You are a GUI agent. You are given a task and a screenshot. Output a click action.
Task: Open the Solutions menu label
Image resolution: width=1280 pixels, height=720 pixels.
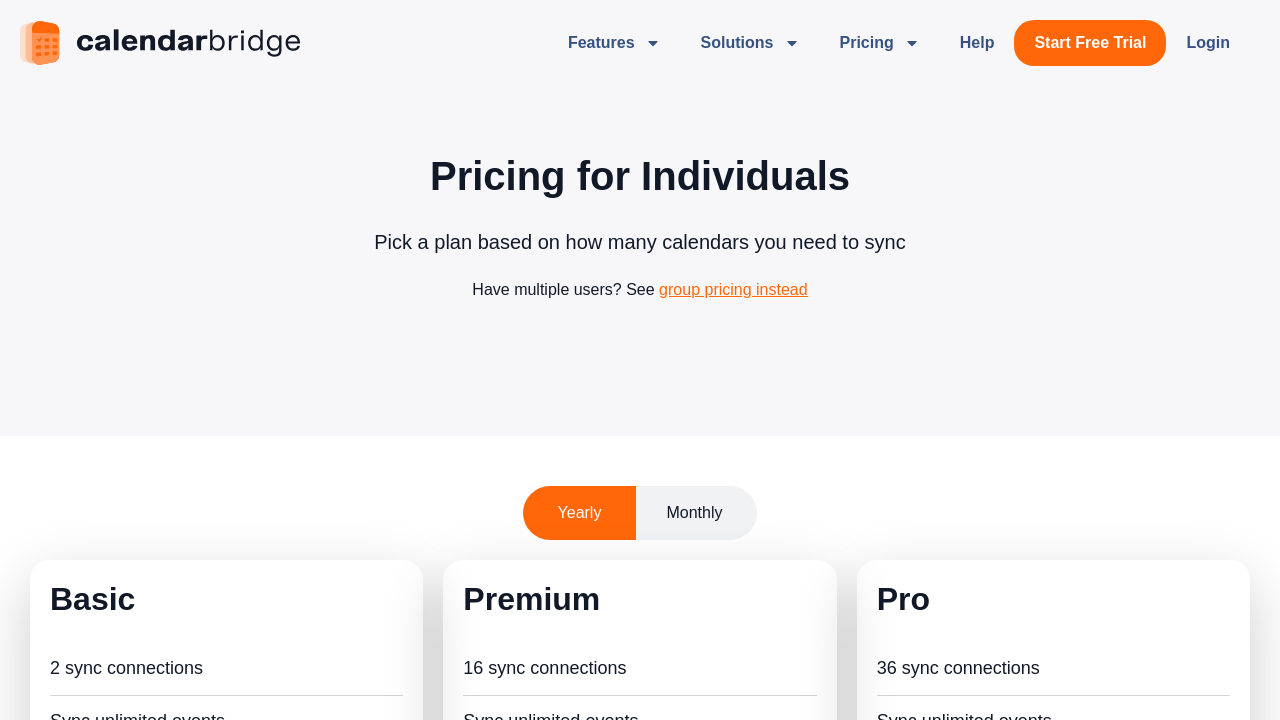tap(736, 43)
